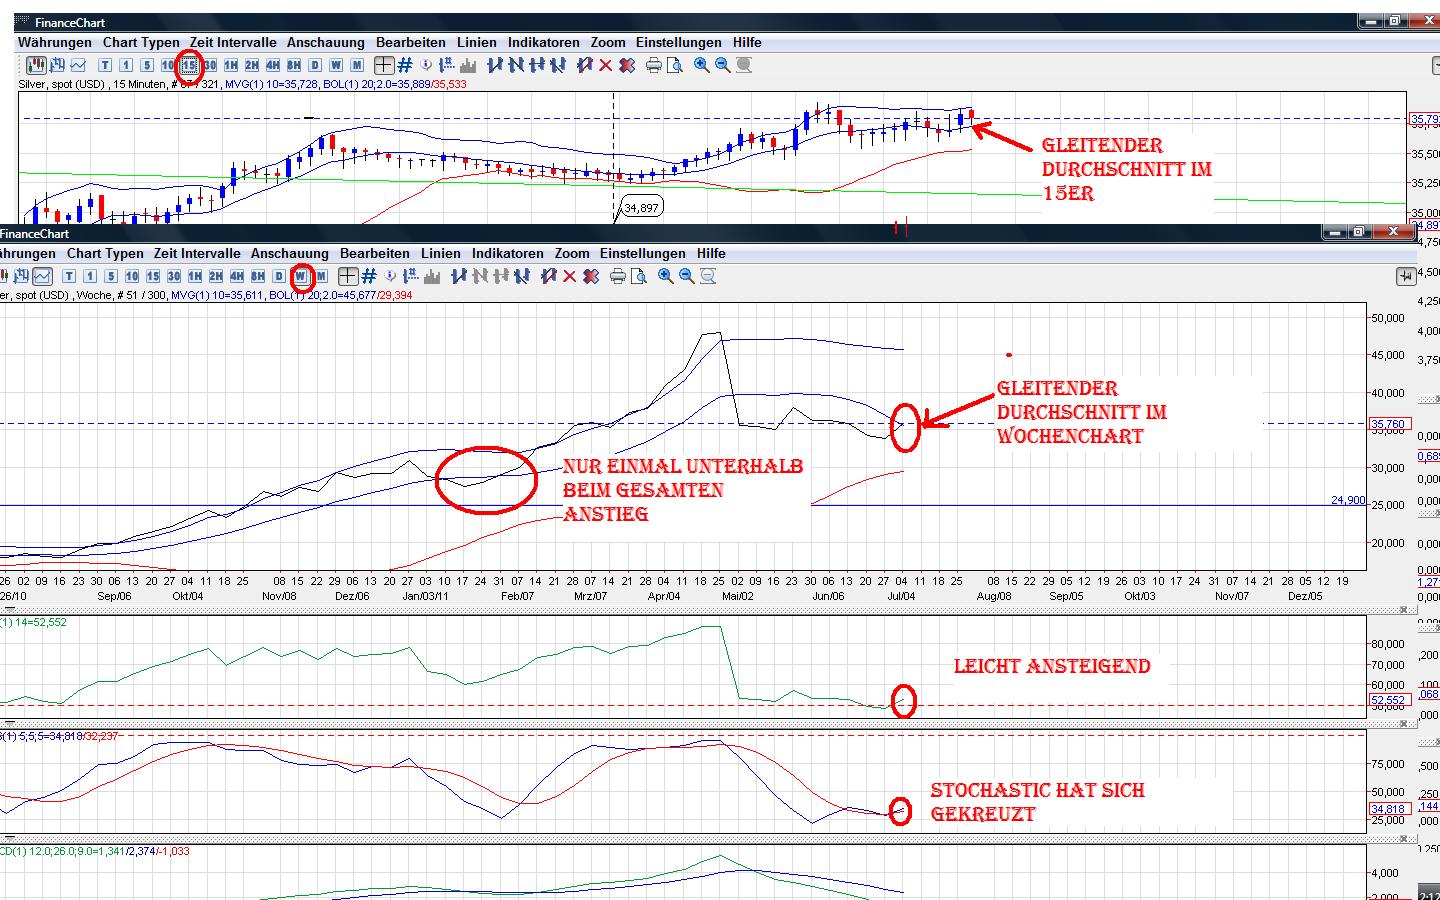Print the 15-minute chart
The height and width of the screenshot is (900, 1440).
[654, 65]
